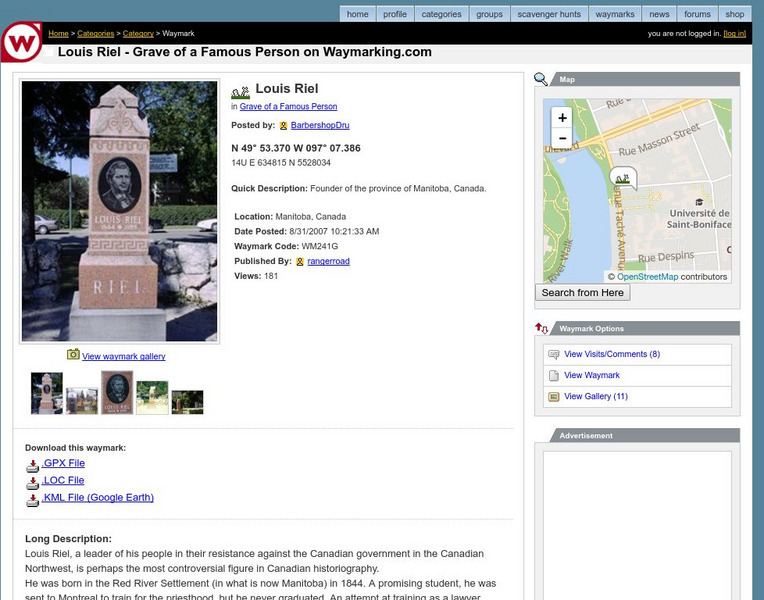This screenshot has width=764, height=600.
Task: Open the home tab
Action: click(x=358, y=14)
